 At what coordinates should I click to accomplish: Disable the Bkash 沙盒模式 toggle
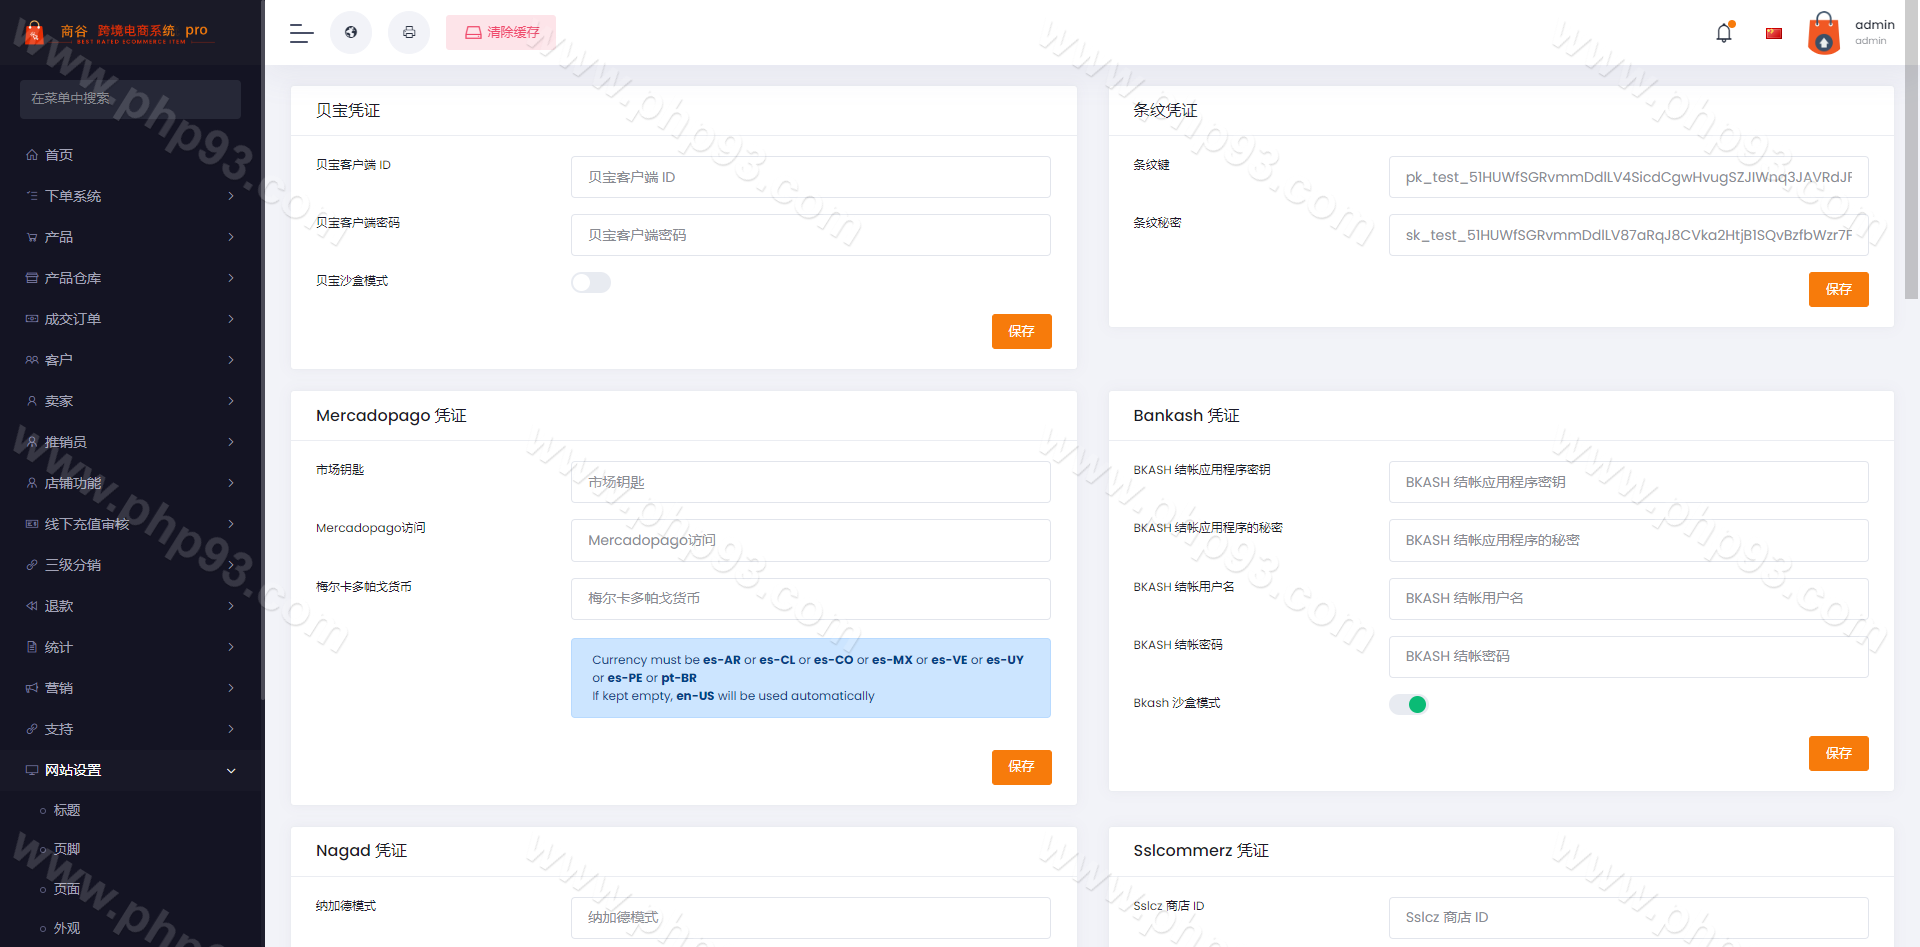(1408, 705)
